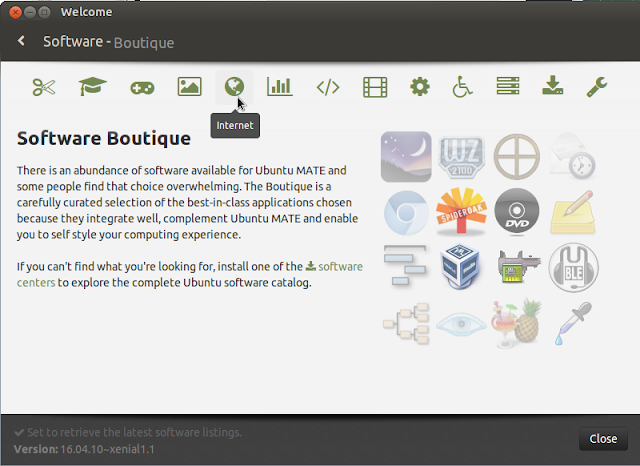The height and width of the screenshot is (466, 640).
Task: Click the Close button in footer
Action: 603,439
